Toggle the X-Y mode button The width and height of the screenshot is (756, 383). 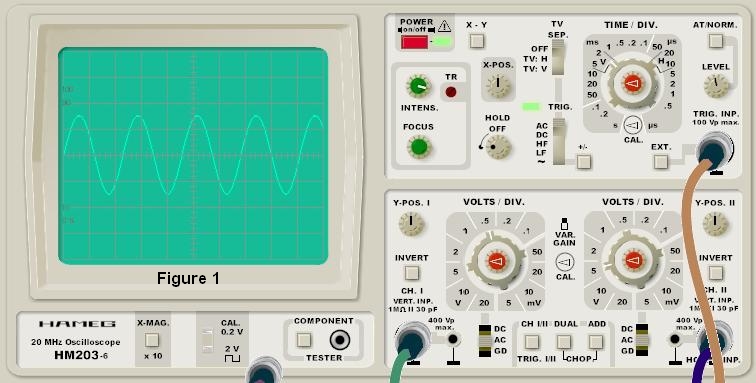(477, 41)
